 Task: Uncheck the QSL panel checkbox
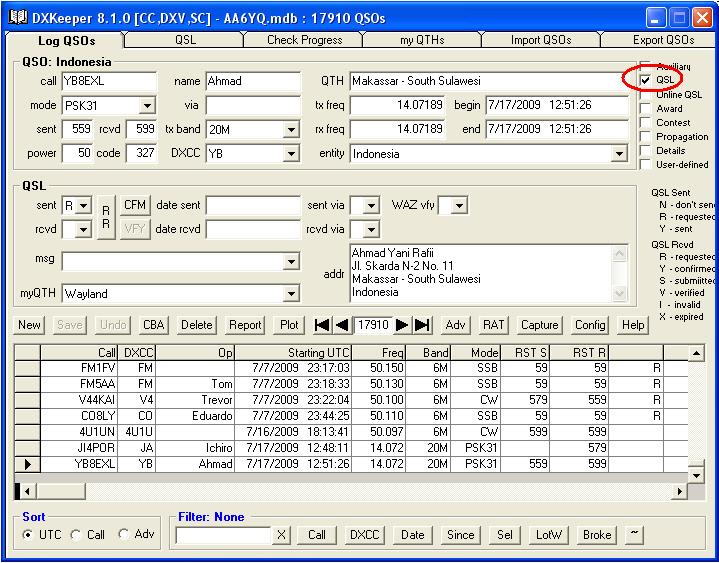point(646,80)
